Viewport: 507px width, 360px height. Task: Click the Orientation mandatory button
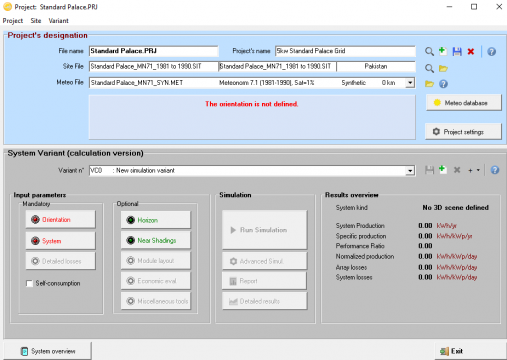point(60,219)
